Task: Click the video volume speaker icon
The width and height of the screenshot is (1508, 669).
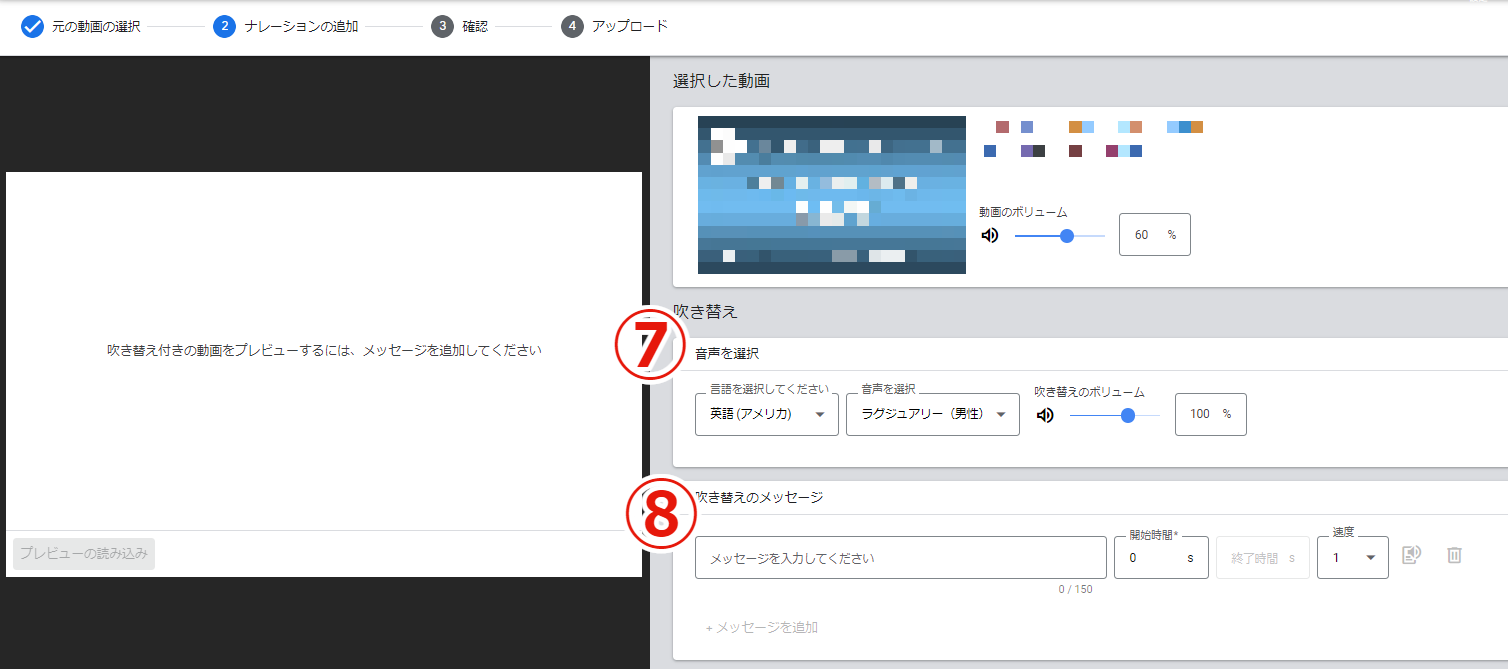Action: 990,236
